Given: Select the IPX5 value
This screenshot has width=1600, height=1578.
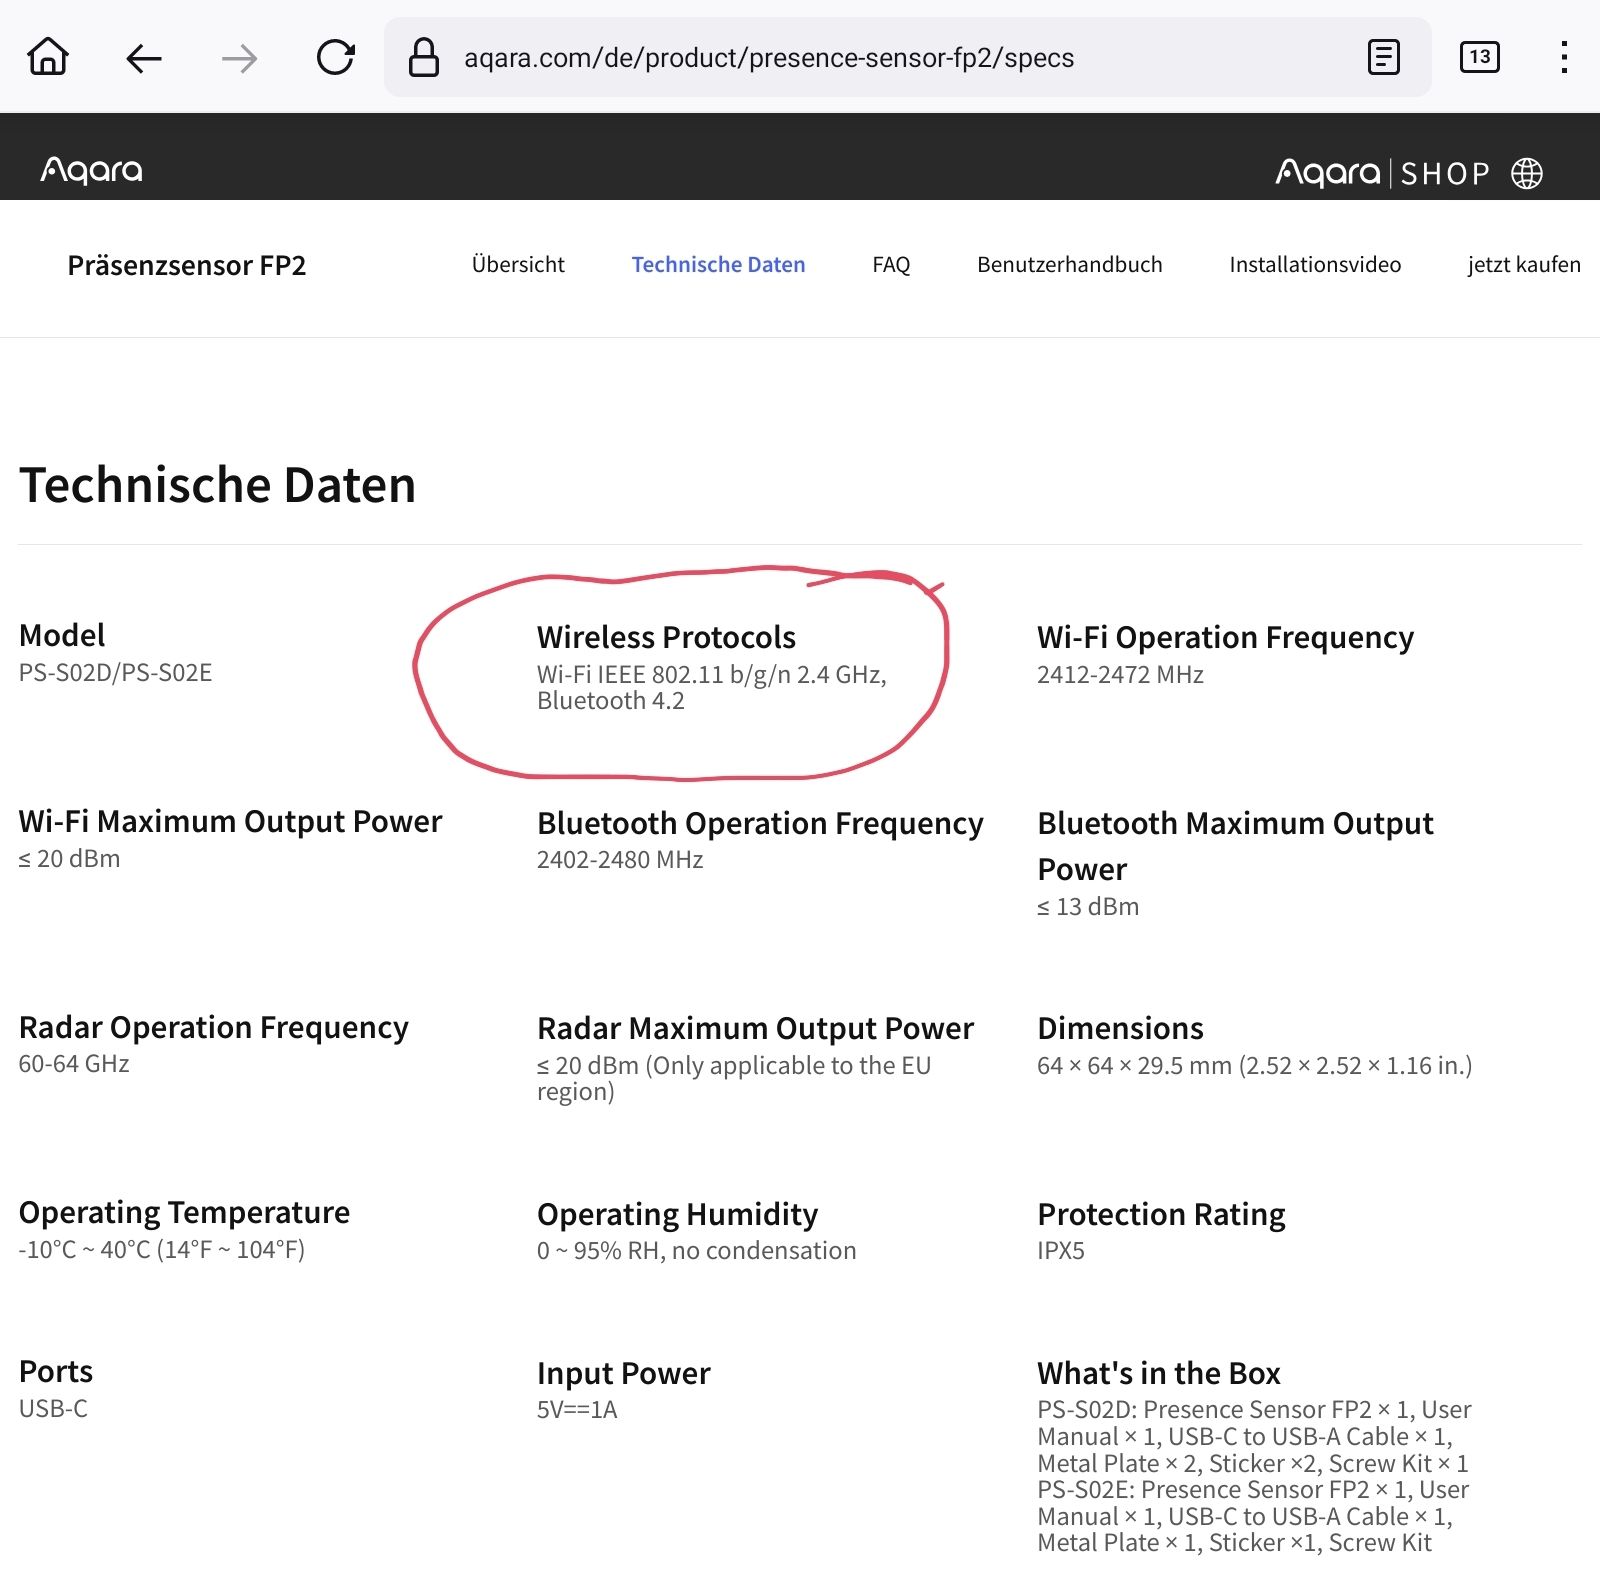Looking at the screenshot, I should (x=1060, y=1250).
